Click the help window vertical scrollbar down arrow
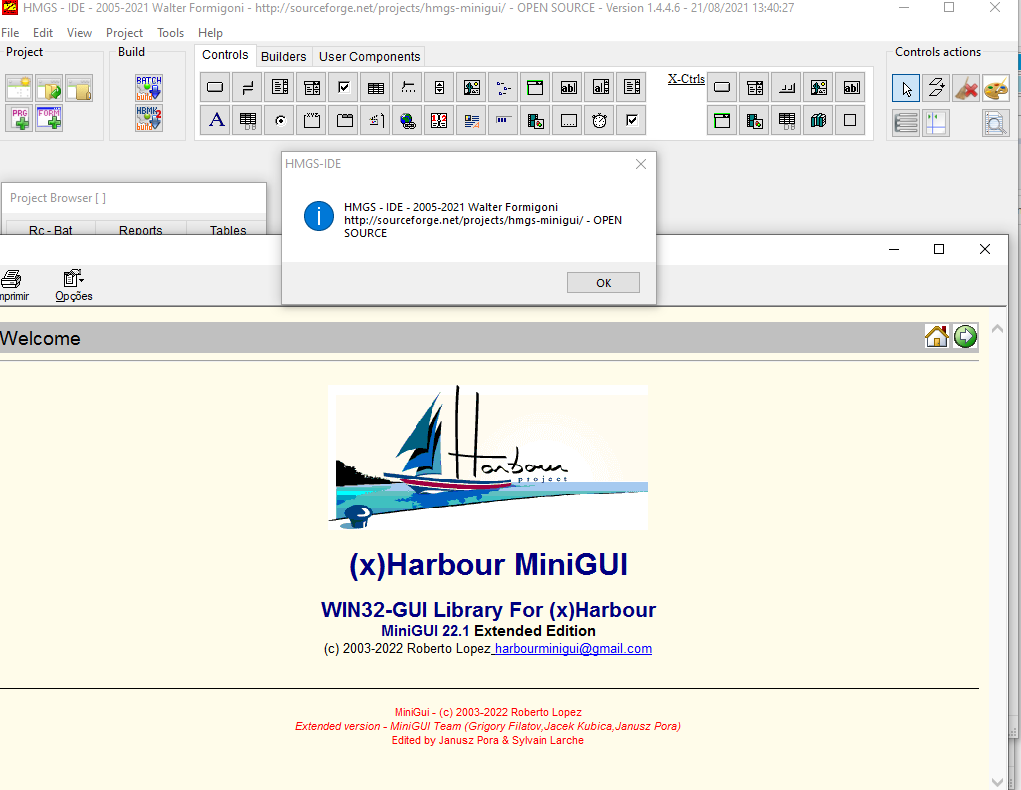Image resolution: width=1021 pixels, height=790 pixels. coord(997,780)
